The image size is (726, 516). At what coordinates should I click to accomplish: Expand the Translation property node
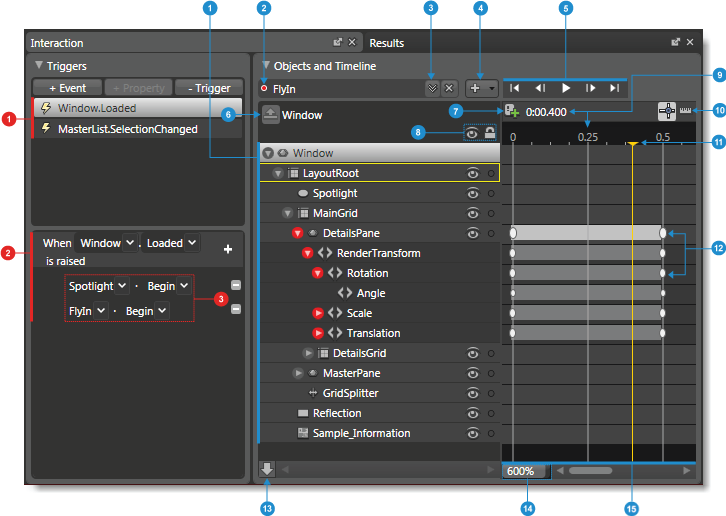click(318, 333)
